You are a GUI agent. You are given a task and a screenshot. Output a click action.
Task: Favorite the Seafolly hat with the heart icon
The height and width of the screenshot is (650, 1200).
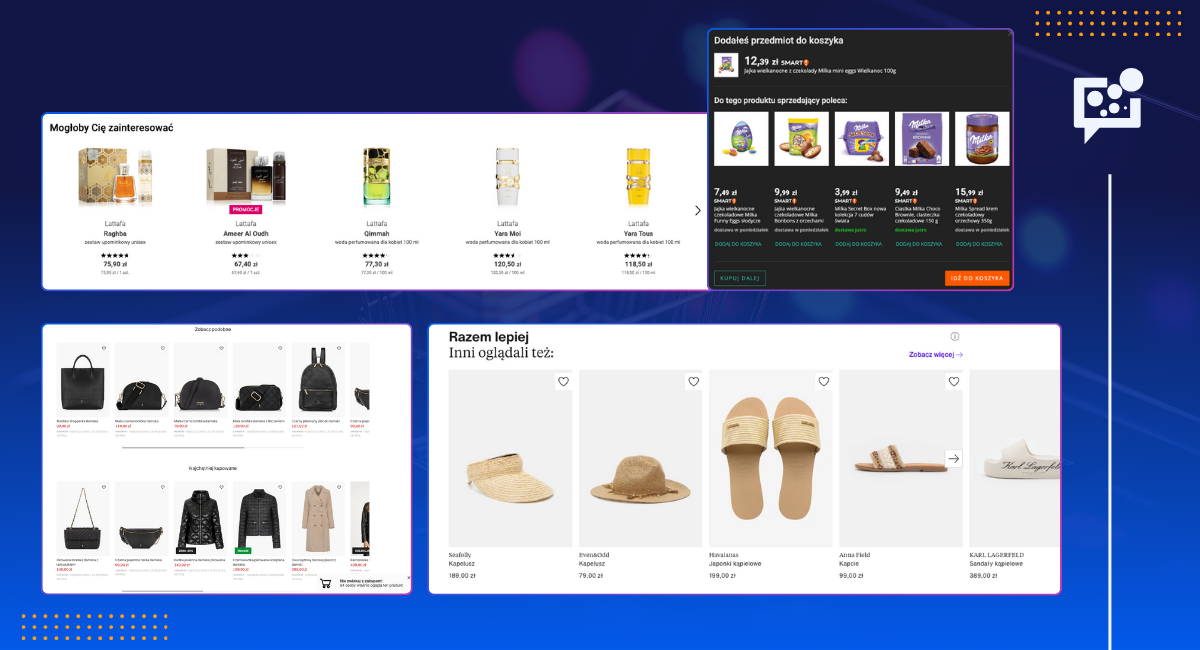(562, 381)
